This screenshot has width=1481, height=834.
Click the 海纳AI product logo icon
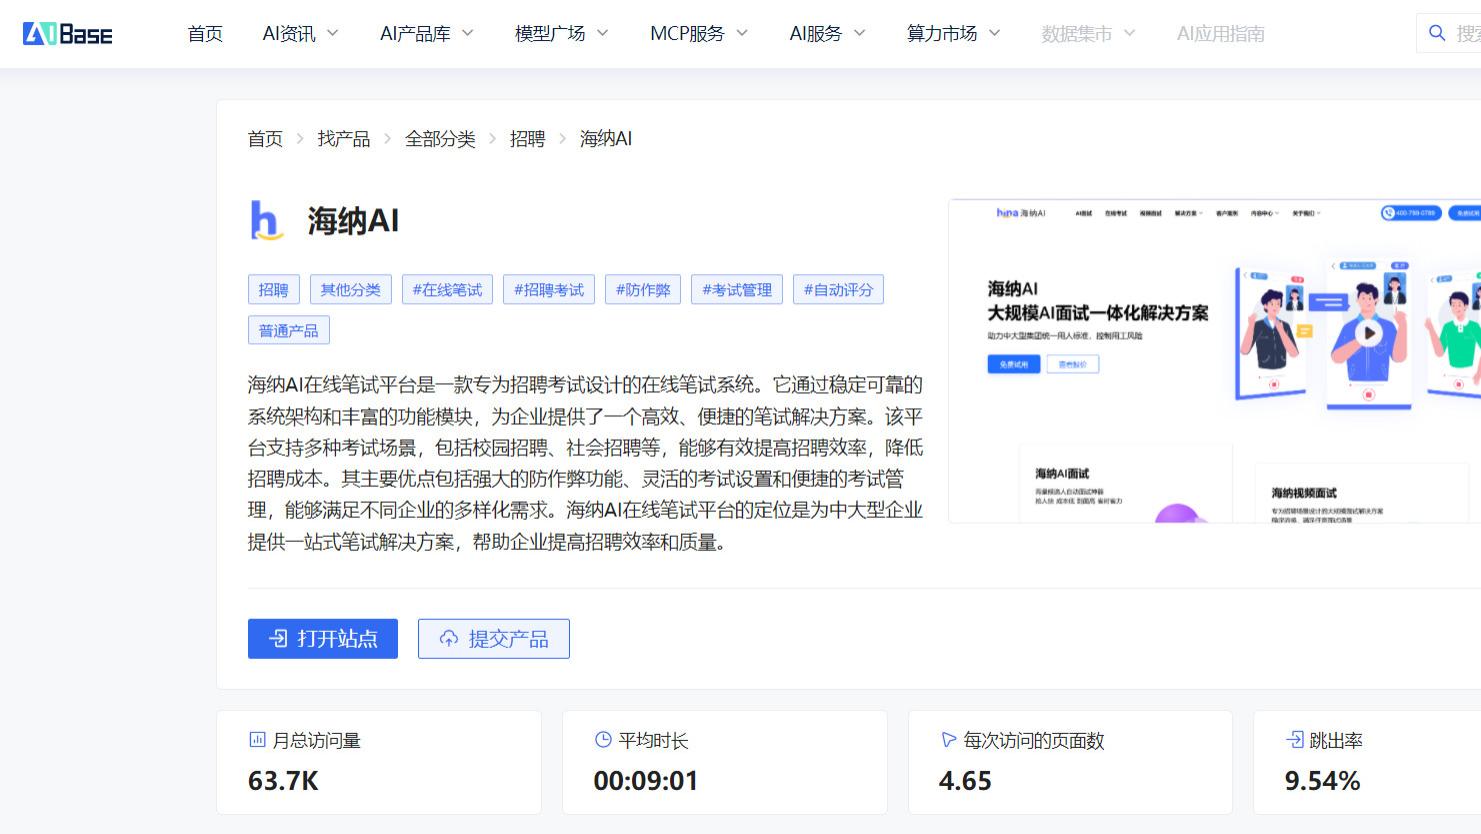pos(266,220)
